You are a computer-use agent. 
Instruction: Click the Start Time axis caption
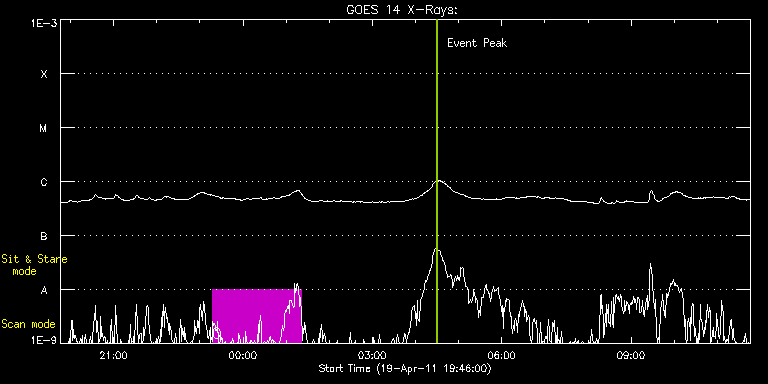coord(405,368)
